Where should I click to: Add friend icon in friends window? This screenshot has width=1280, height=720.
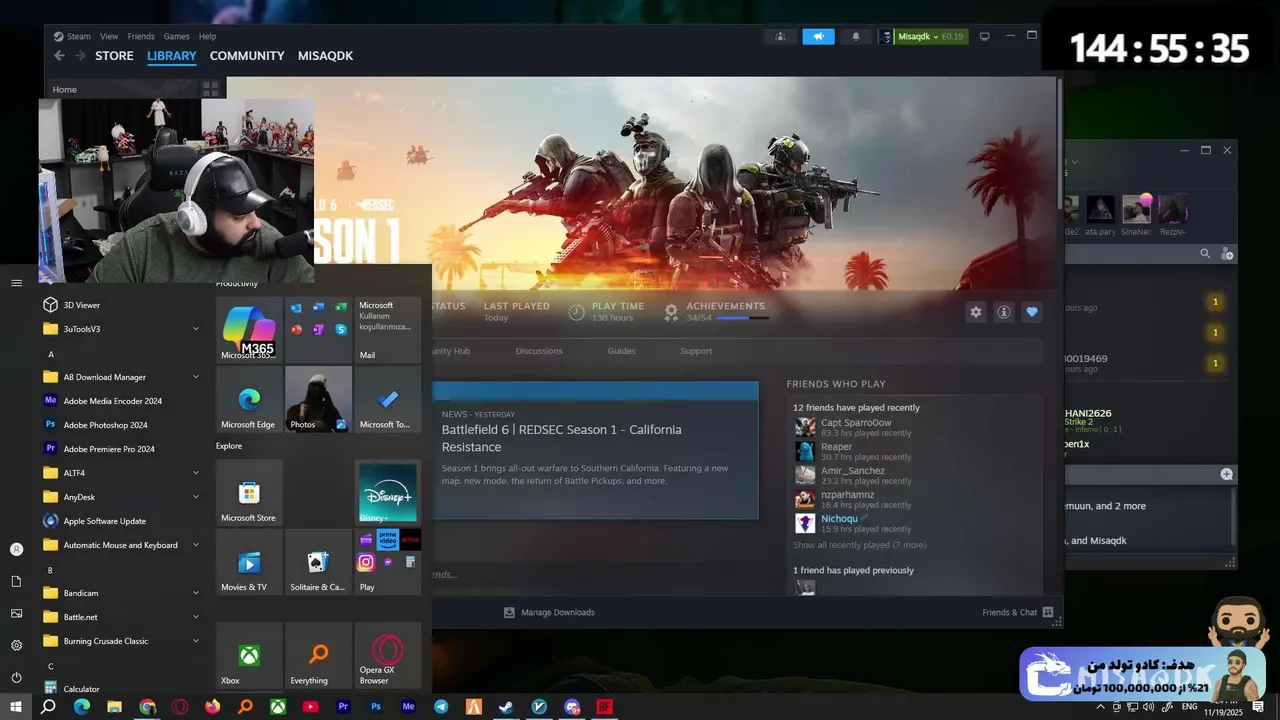tap(1227, 254)
